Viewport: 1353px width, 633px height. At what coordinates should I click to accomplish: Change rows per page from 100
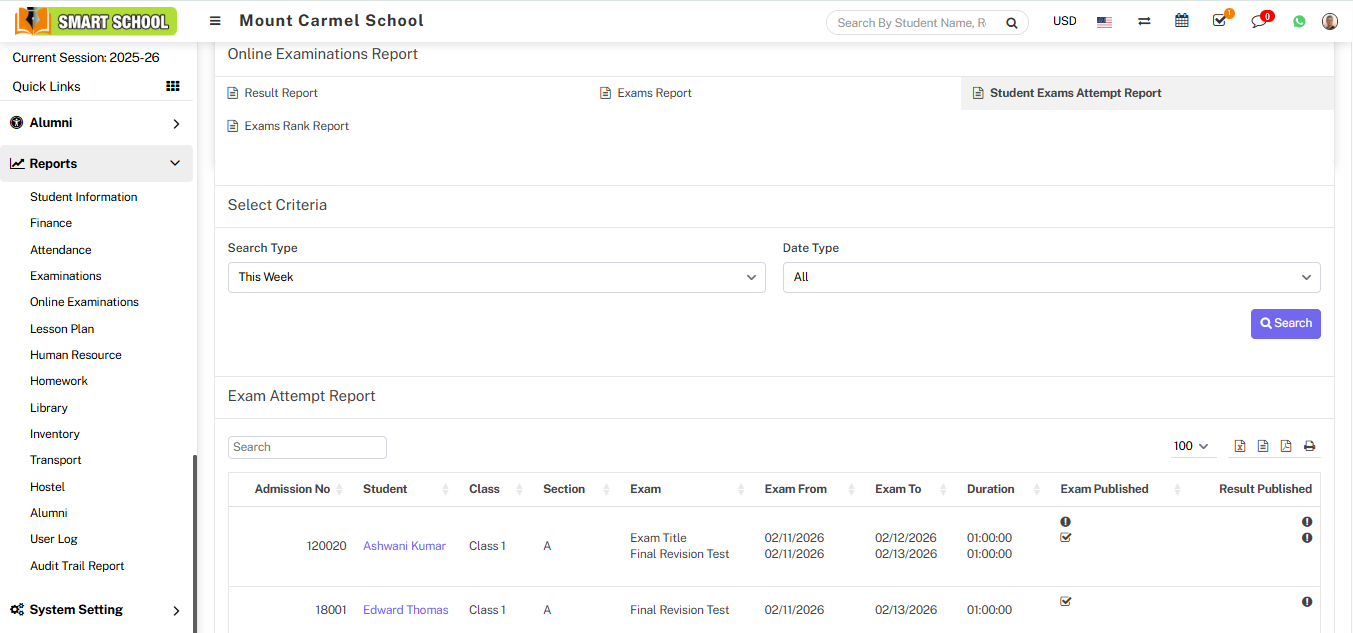point(1192,446)
